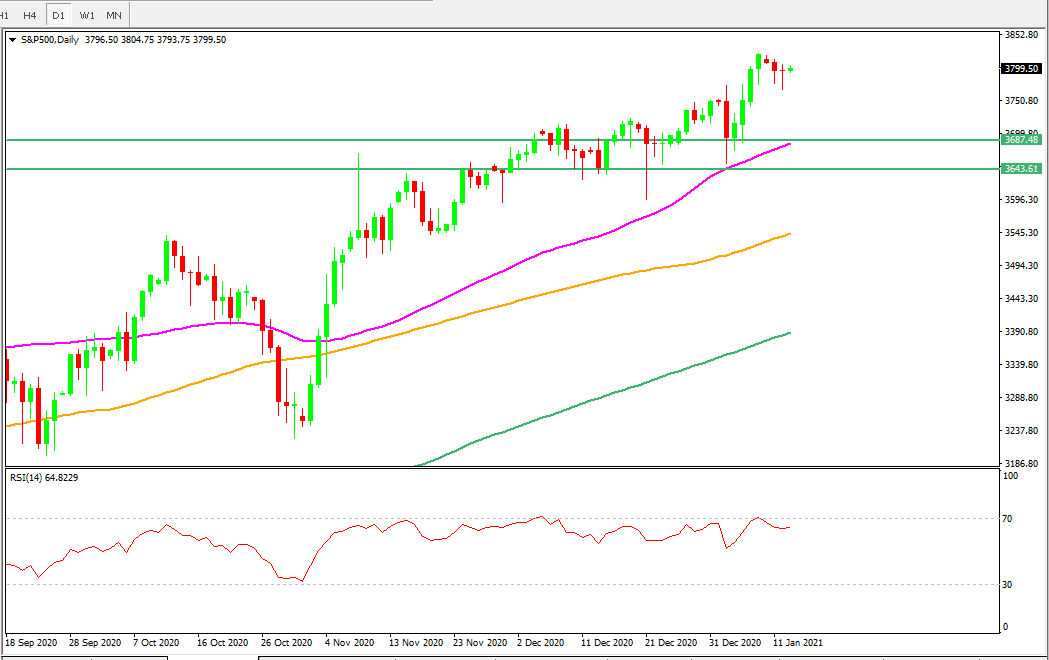Viewport: 1049px width, 660px height.
Task: Select the 3687.48 level label on axis
Action: pyautogui.click(x=1022, y=141)
